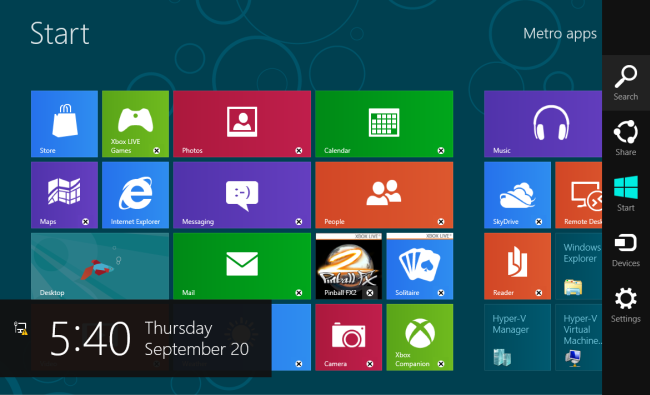Click the Start charm

[626, 194]
